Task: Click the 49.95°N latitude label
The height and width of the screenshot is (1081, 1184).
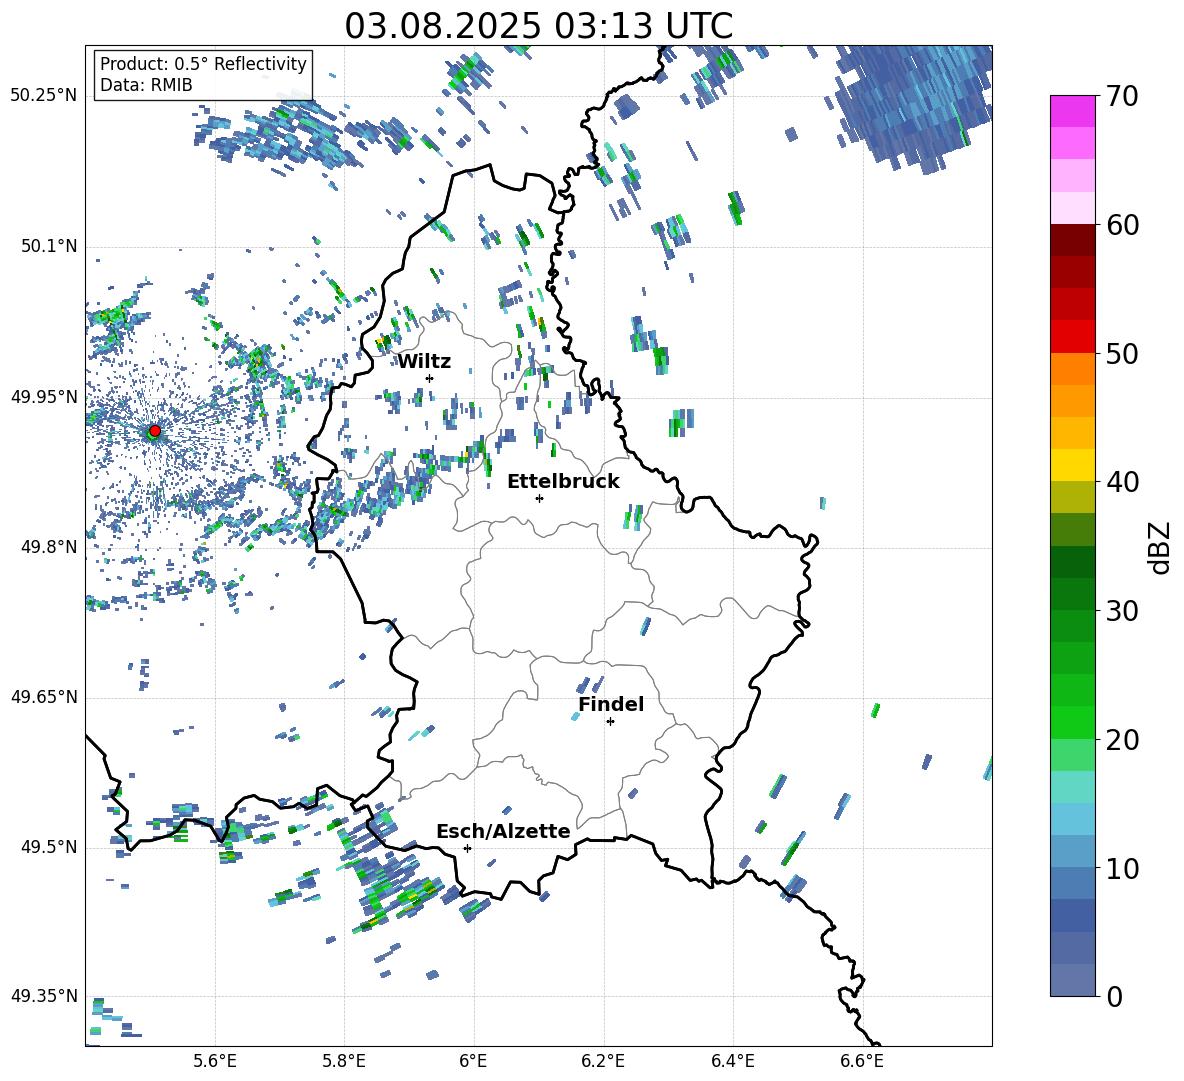Action: pos(44,397)
